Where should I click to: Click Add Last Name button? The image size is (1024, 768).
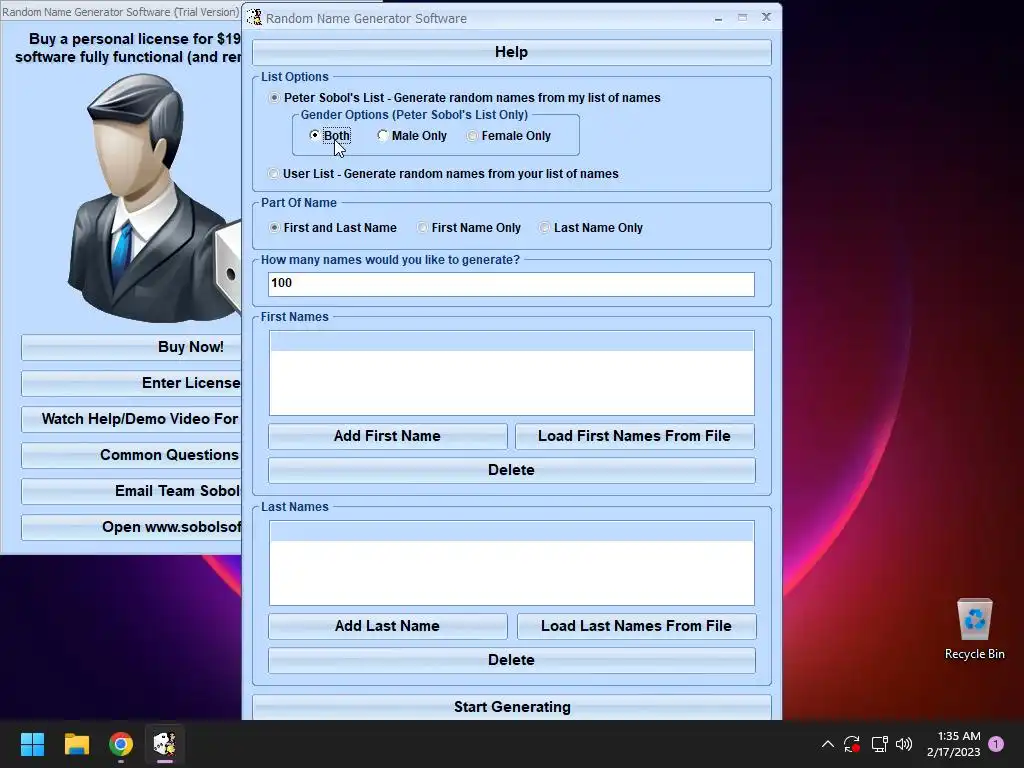pyautogui.click(x=387, y=626)
